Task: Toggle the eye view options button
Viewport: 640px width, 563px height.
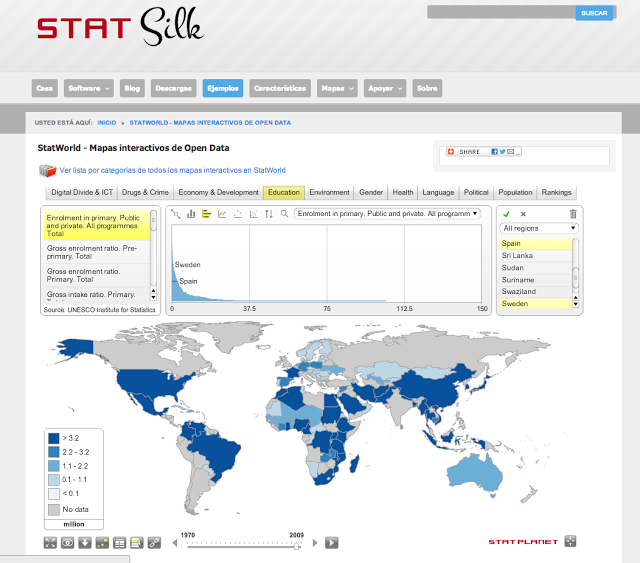Action: pos(67,543)
